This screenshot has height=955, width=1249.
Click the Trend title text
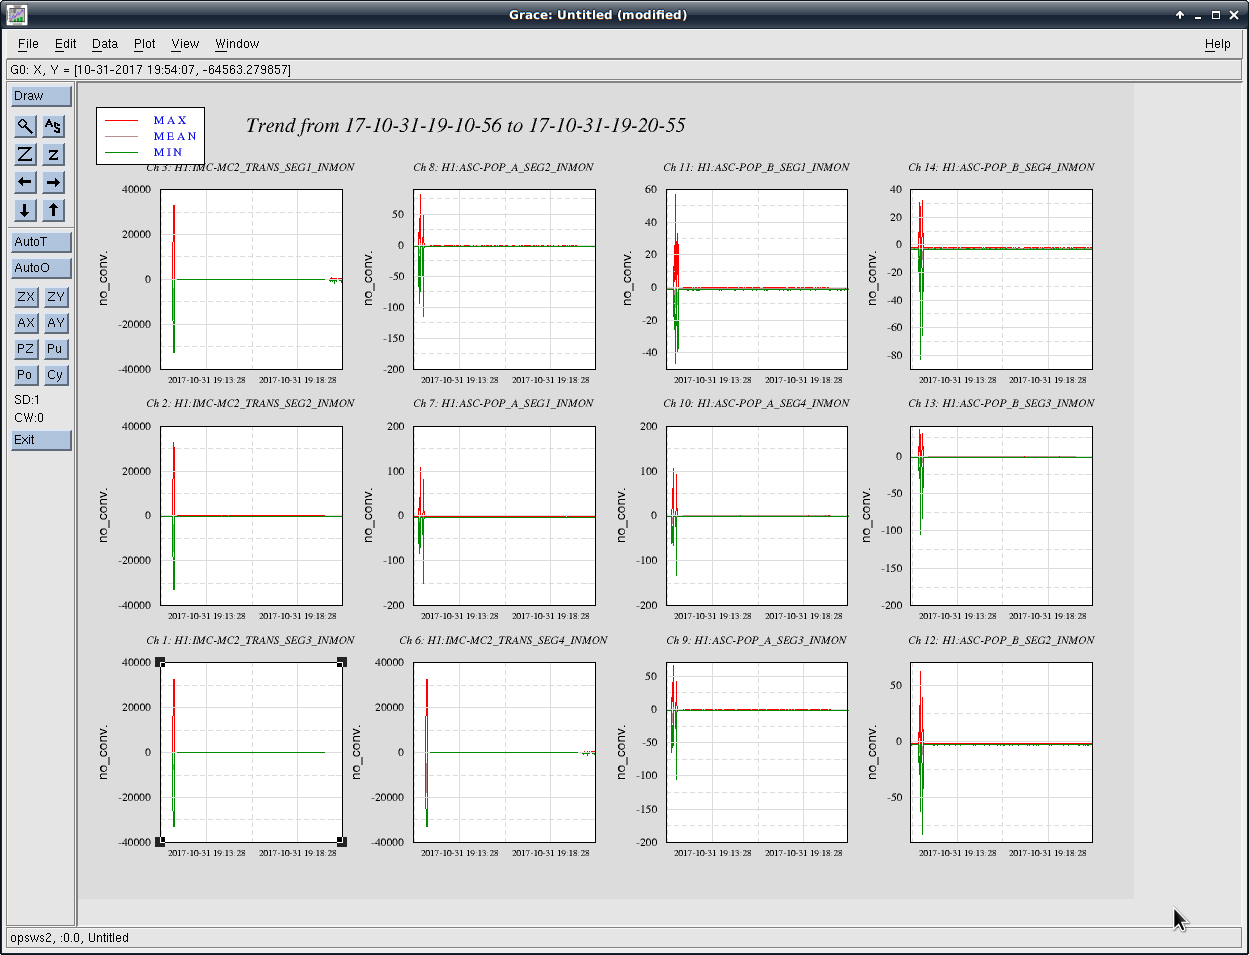coord(465,125)
